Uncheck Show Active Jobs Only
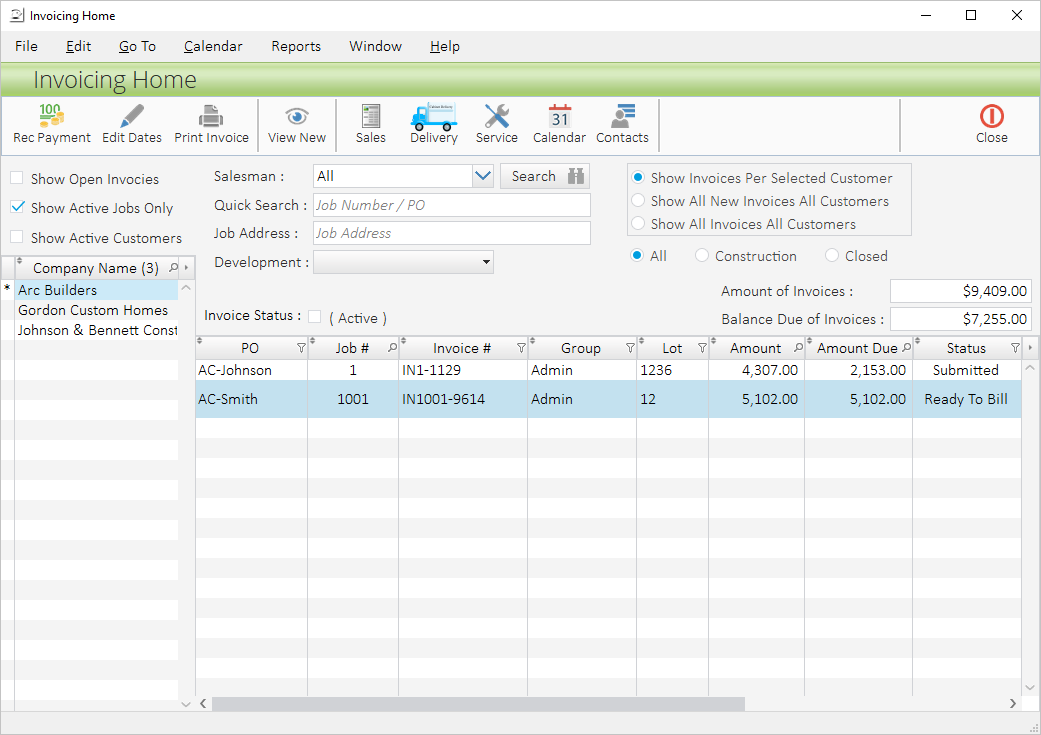Screen dimensions: 1041x735 [17, 208]
